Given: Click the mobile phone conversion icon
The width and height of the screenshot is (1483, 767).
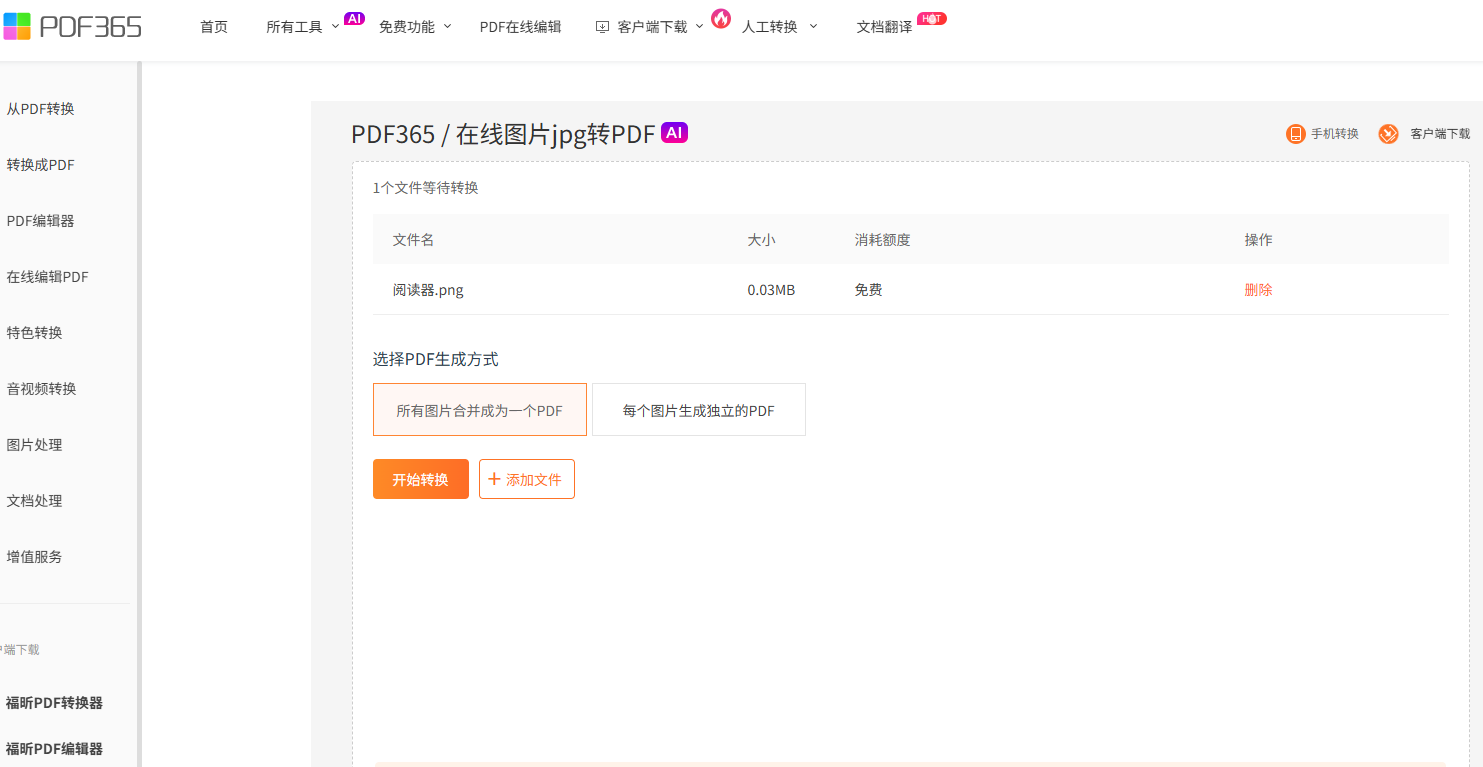Looking at the screenshot, I should pyautogui.click(x=1296, y=134).
